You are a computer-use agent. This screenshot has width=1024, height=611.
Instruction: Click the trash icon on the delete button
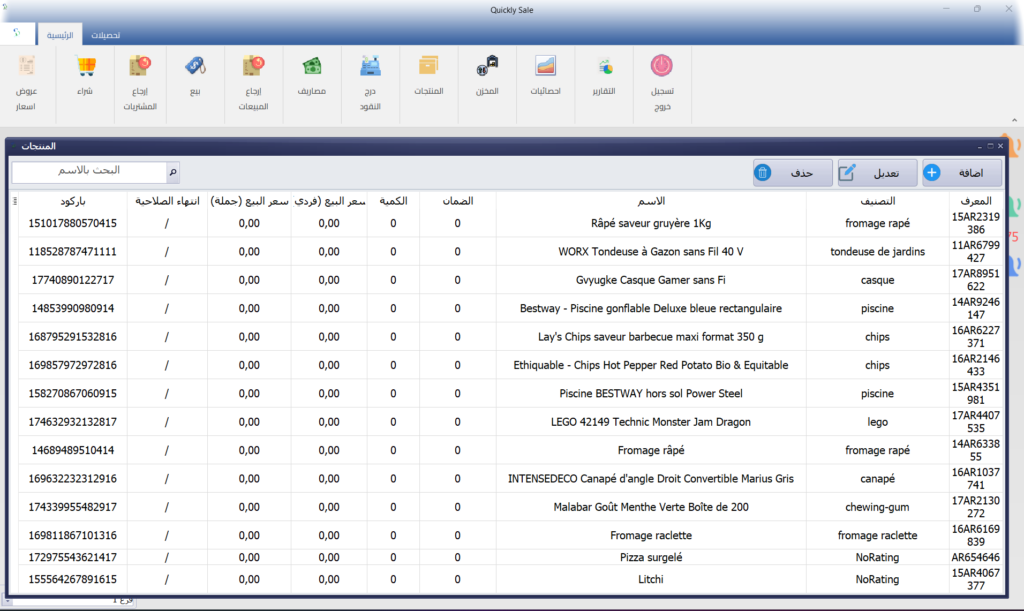tap(763, 173)
